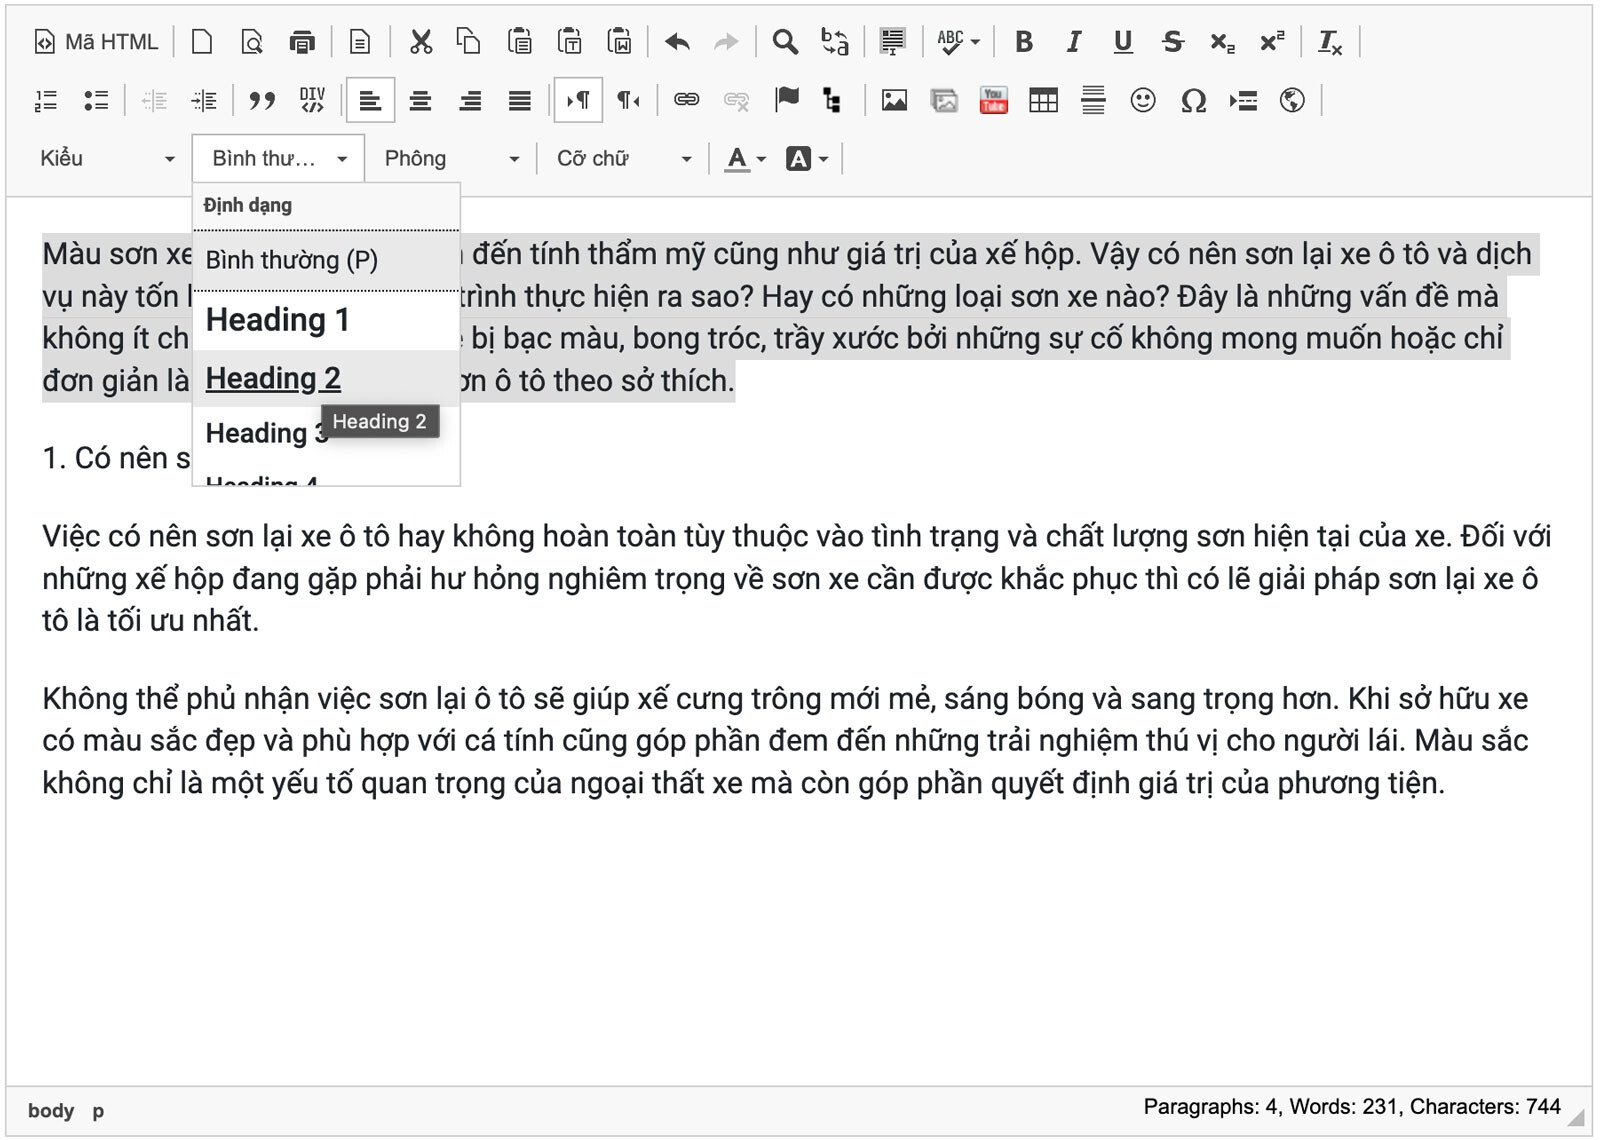
Task: Insert special character with the Omega icon
Action: coord(1193,100)
